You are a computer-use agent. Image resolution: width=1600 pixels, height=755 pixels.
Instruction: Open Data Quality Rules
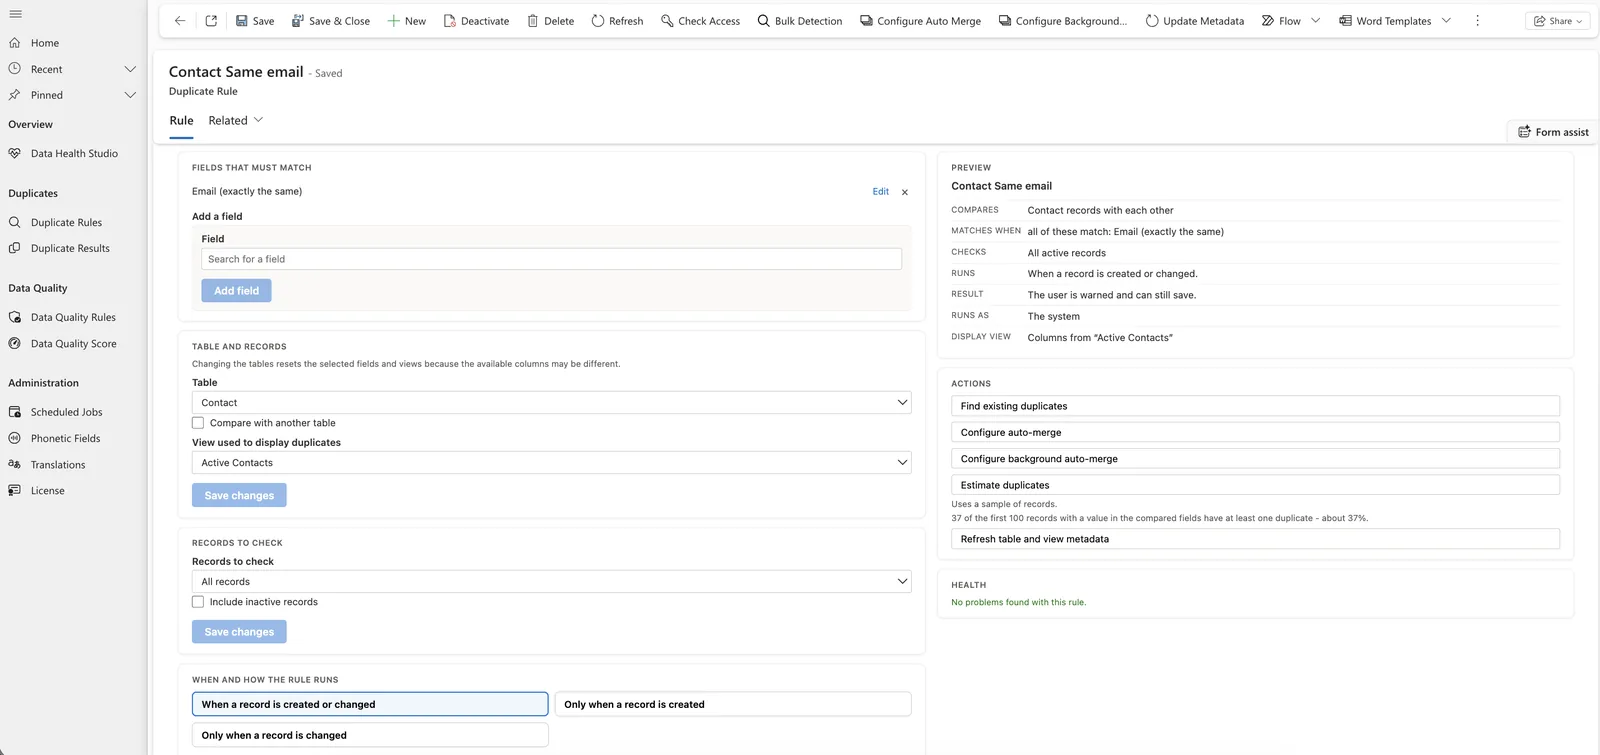coord(74,318)
